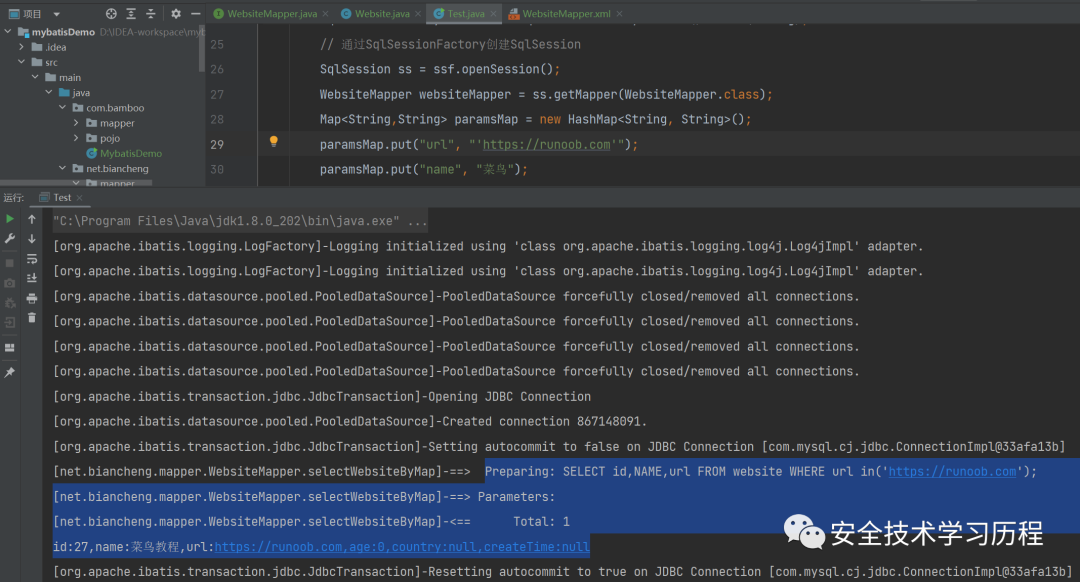
Task: Click the Stop process square icon
Action: click(x=10, y=263)
